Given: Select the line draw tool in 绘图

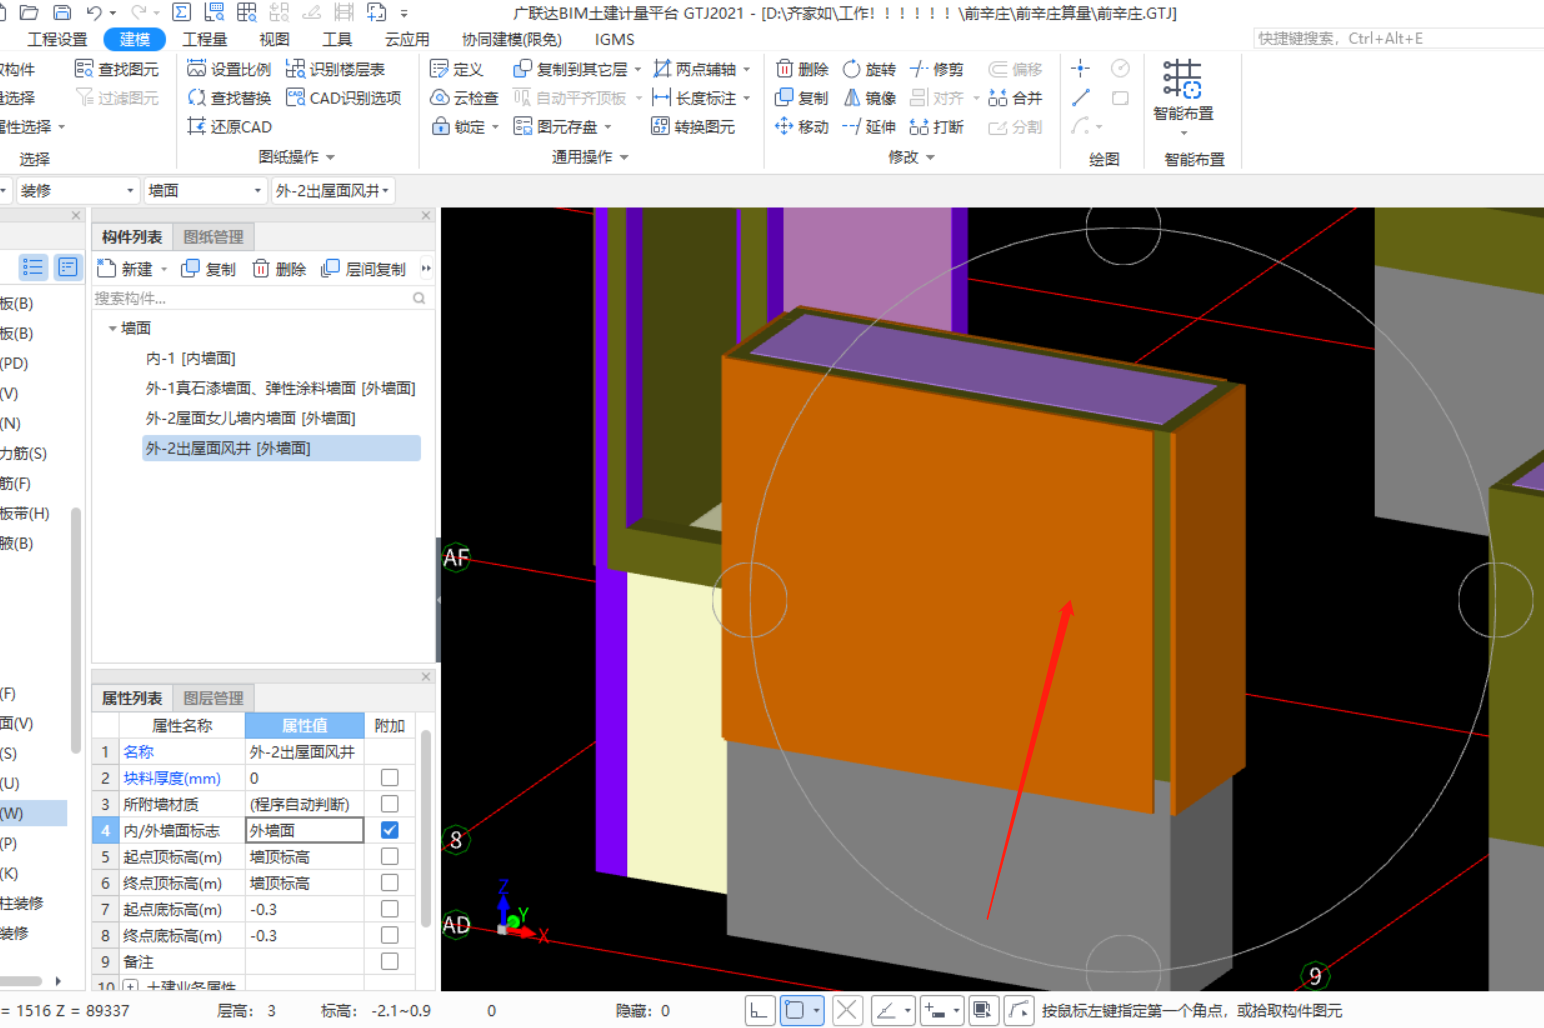Looking at the screenshot, I should pos(1080,98).
